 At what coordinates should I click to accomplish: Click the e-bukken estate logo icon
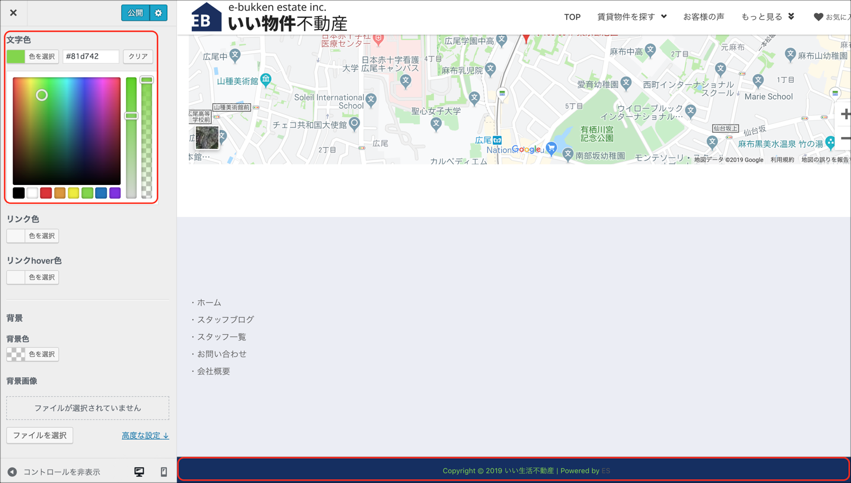point(206,18)
